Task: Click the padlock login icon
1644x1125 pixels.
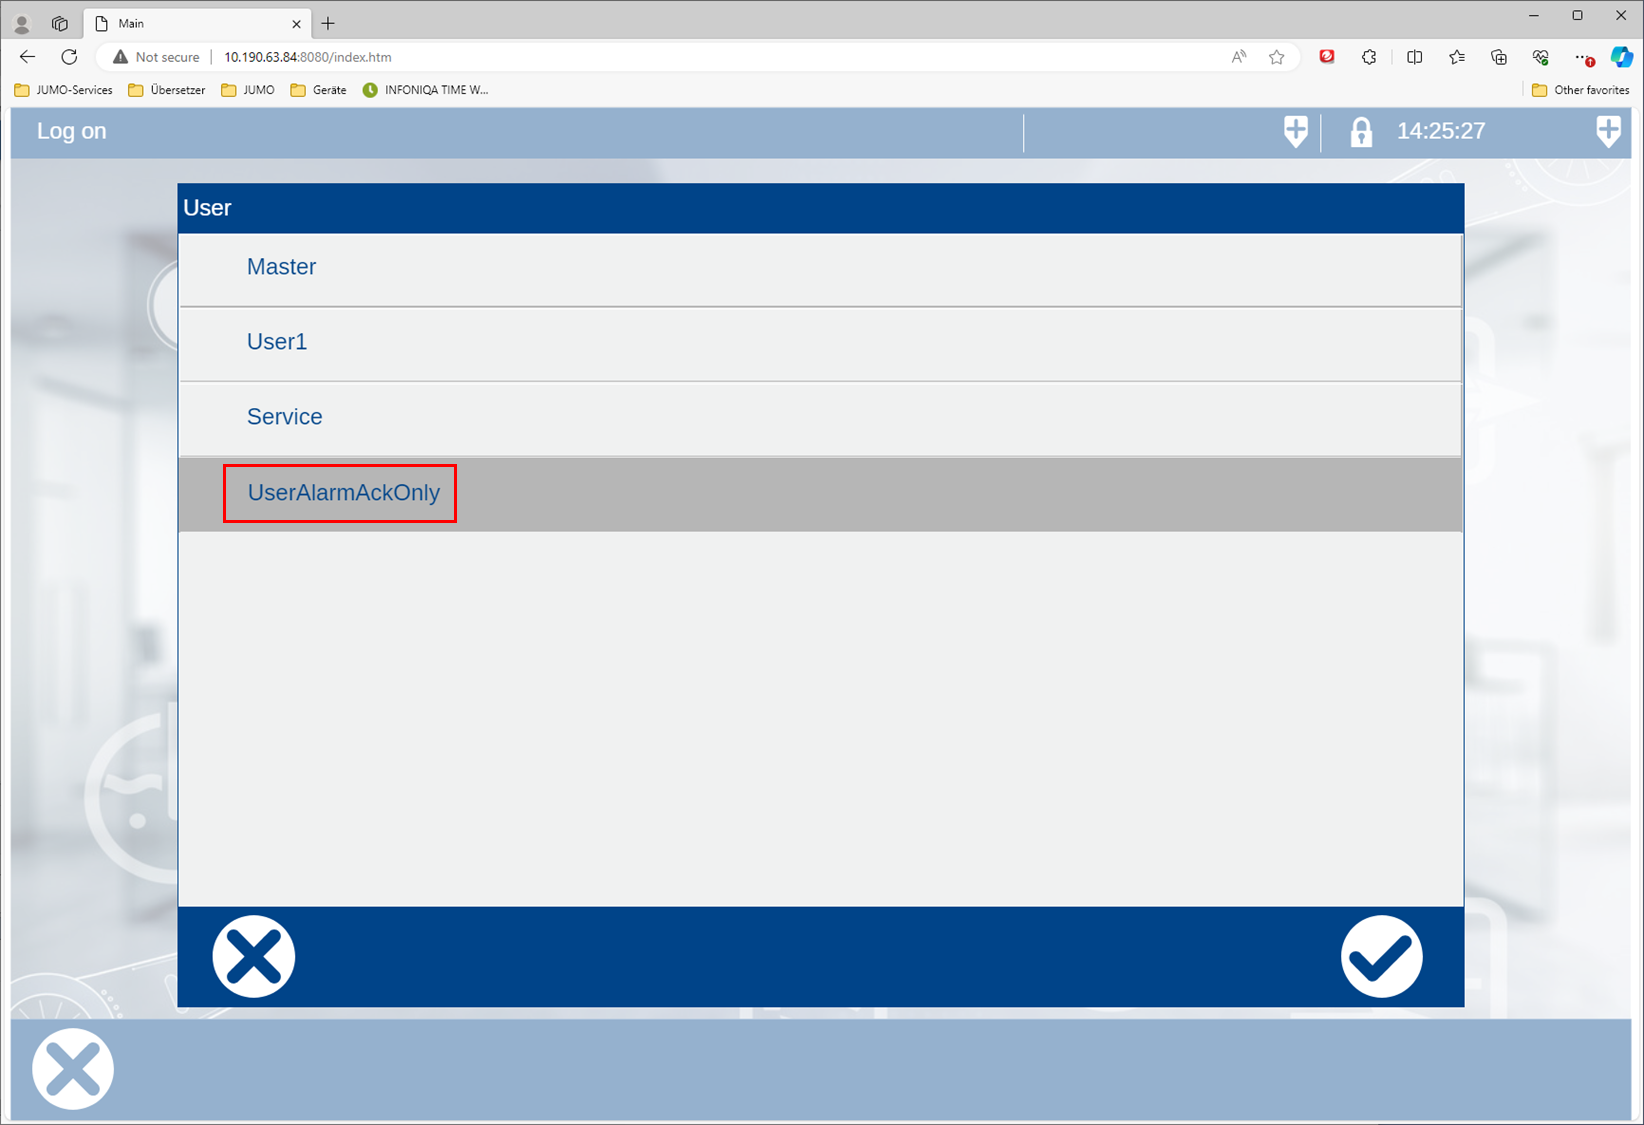Action: click(x=1360, y=132)
